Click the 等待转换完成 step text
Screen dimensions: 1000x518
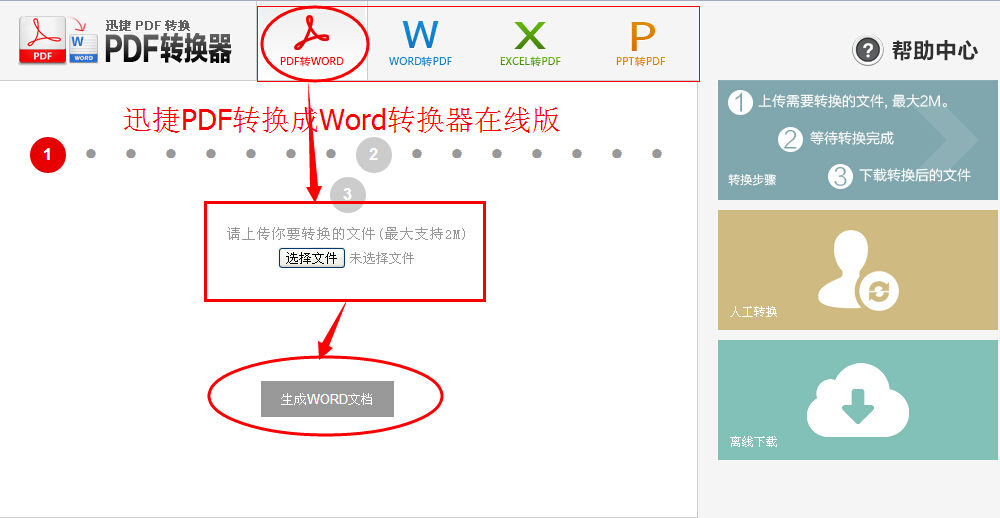852,138
